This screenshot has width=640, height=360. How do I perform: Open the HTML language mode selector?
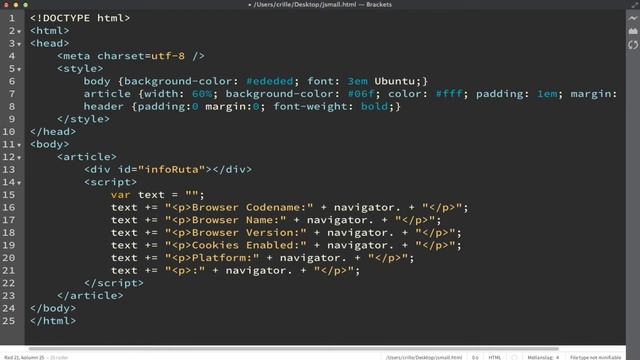point(495,357)
